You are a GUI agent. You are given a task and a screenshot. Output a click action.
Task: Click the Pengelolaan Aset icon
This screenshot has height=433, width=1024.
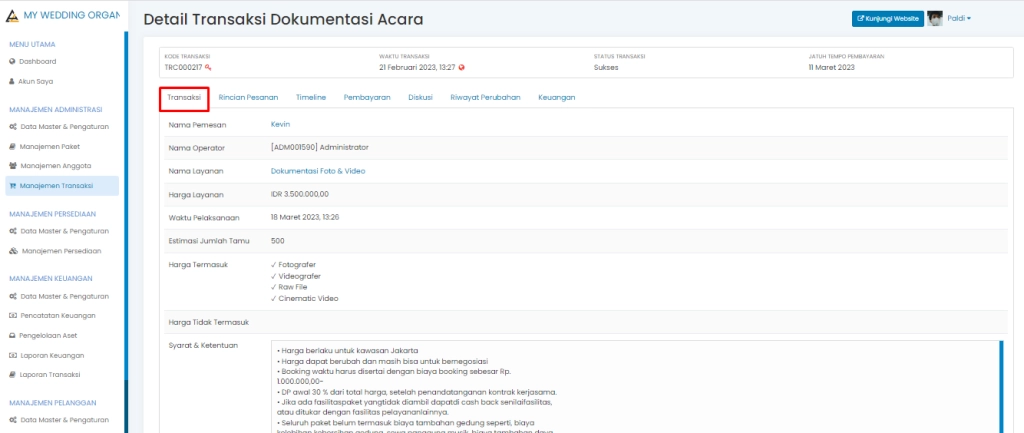tap(12, 336)
